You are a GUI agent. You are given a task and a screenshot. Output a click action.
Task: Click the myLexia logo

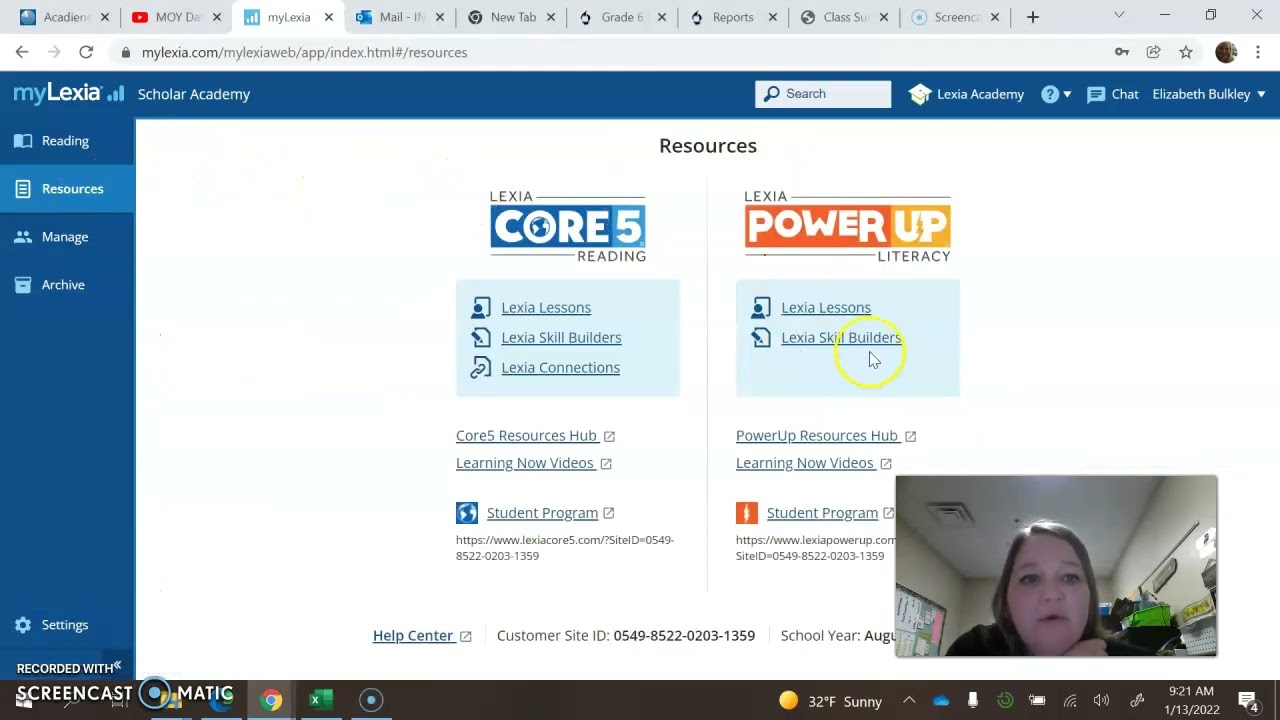point(68,94)
